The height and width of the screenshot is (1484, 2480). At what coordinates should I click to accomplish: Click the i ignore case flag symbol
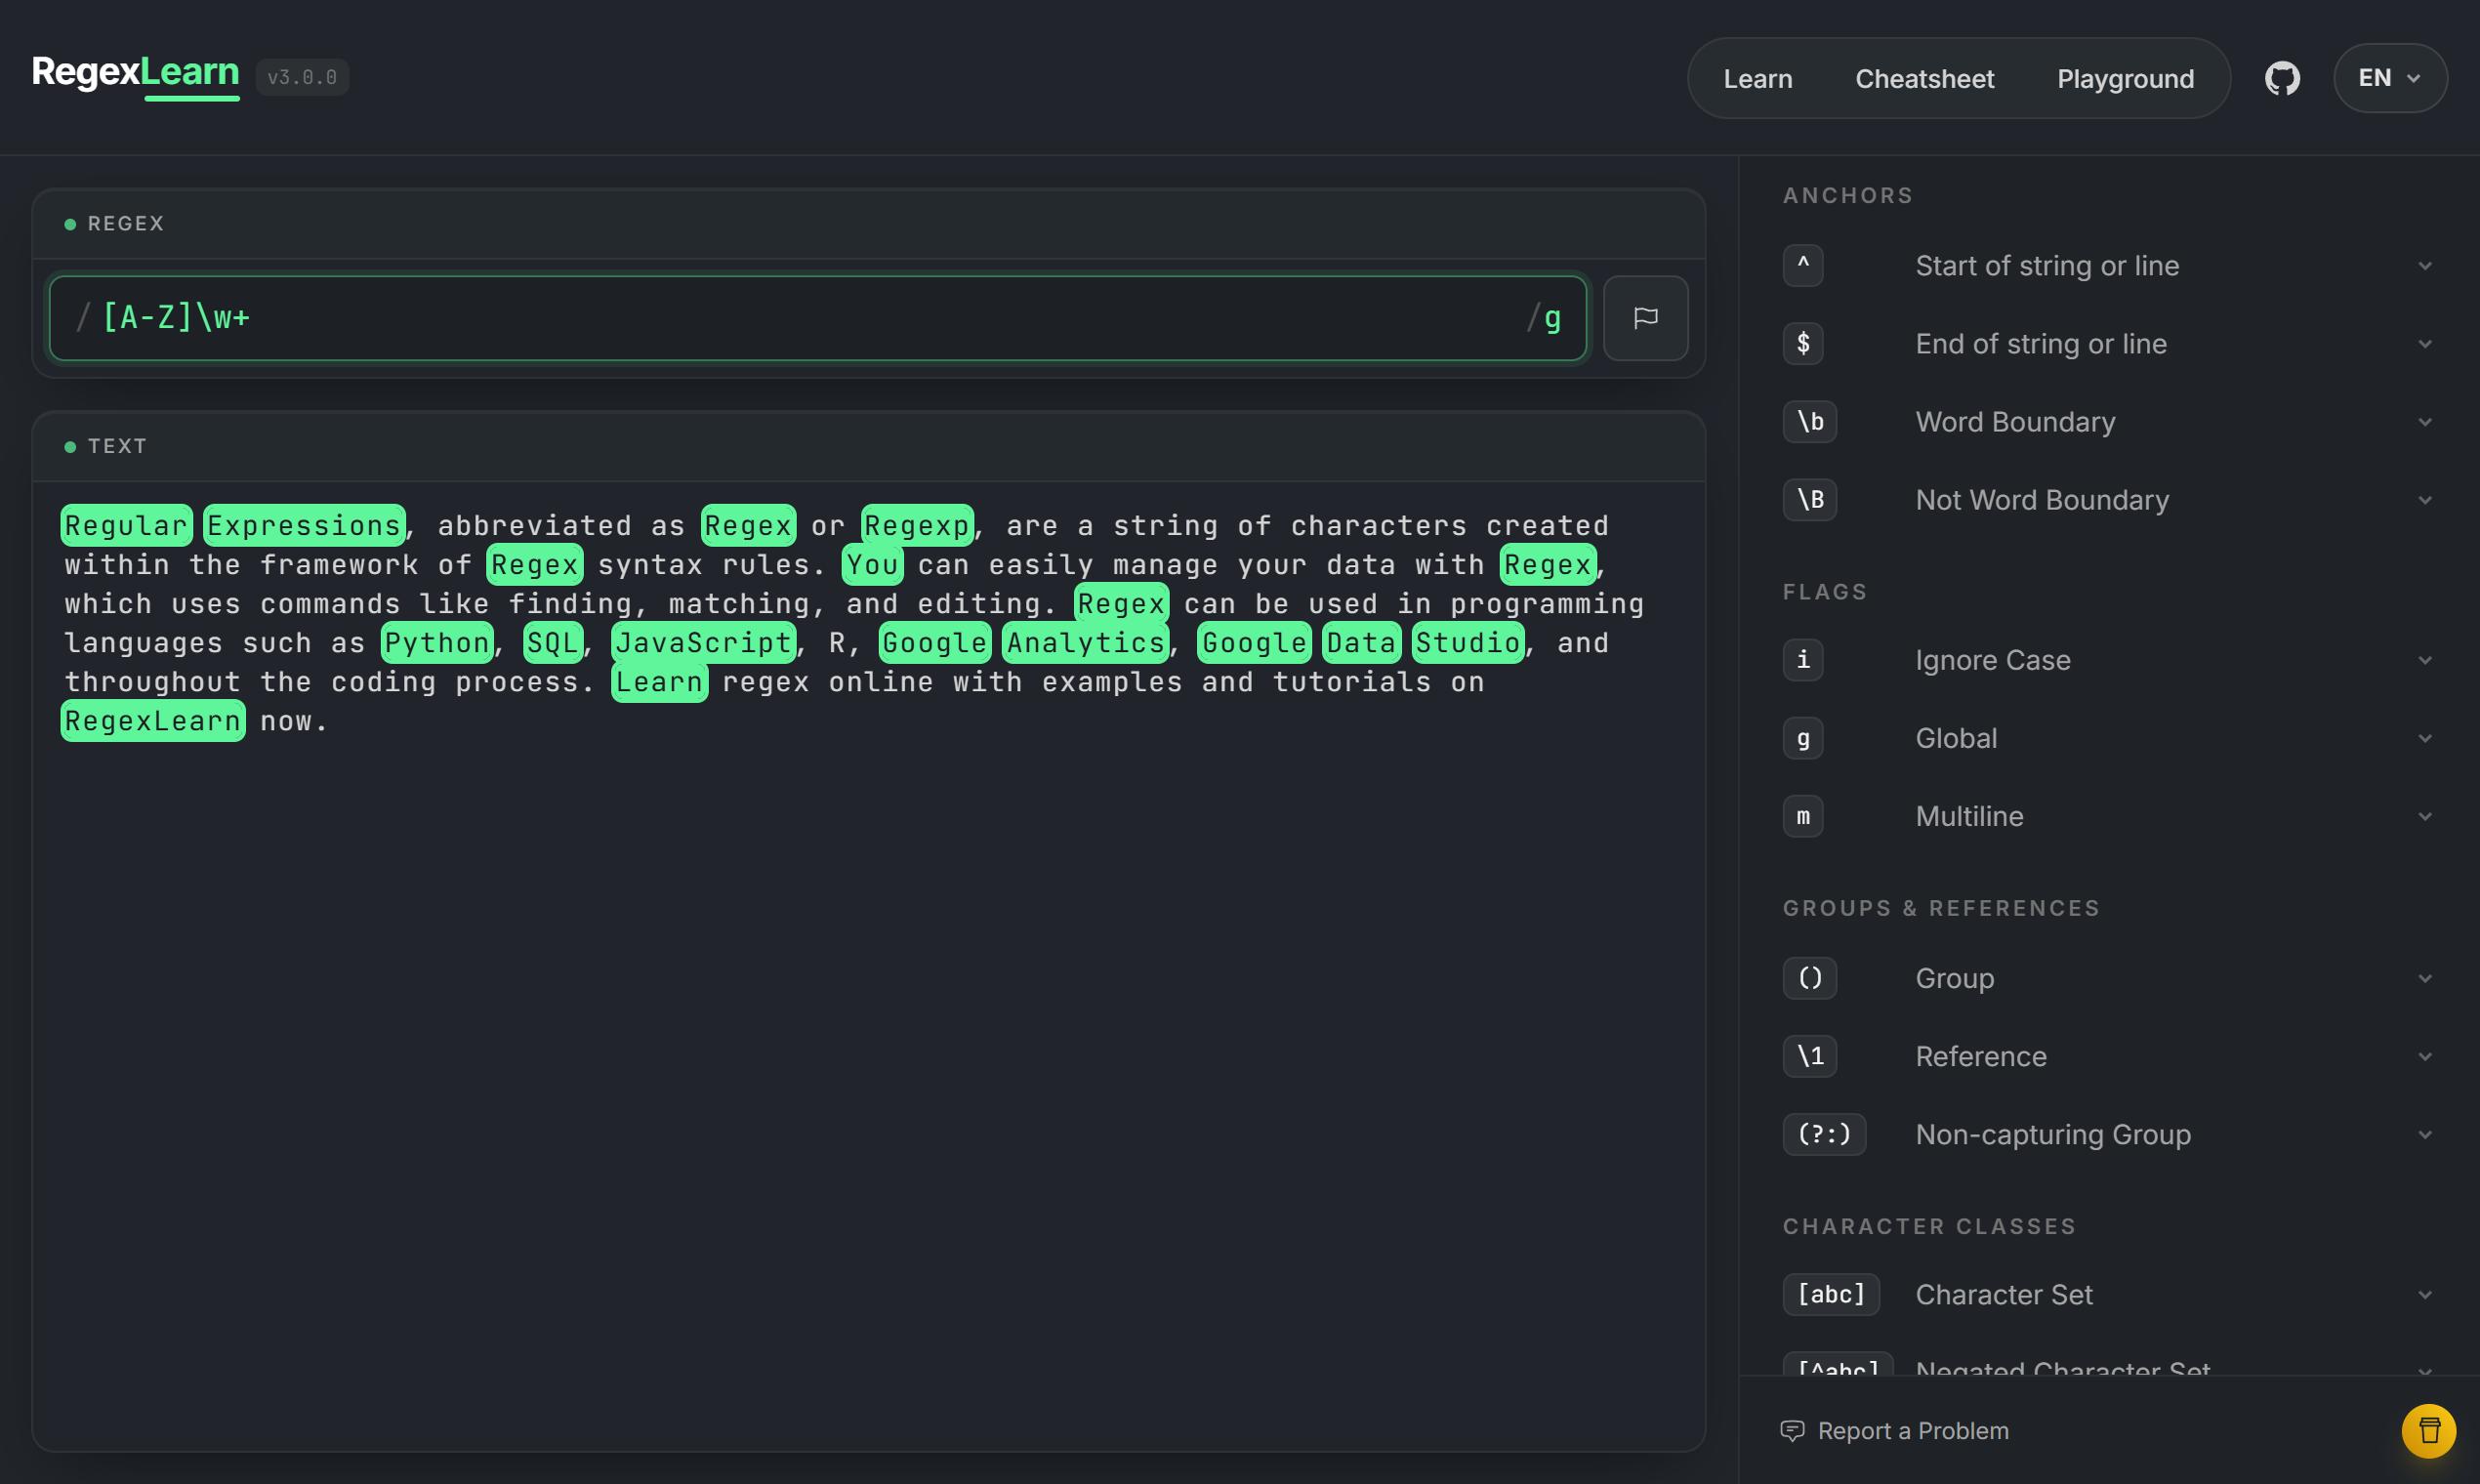[1802, 659]
